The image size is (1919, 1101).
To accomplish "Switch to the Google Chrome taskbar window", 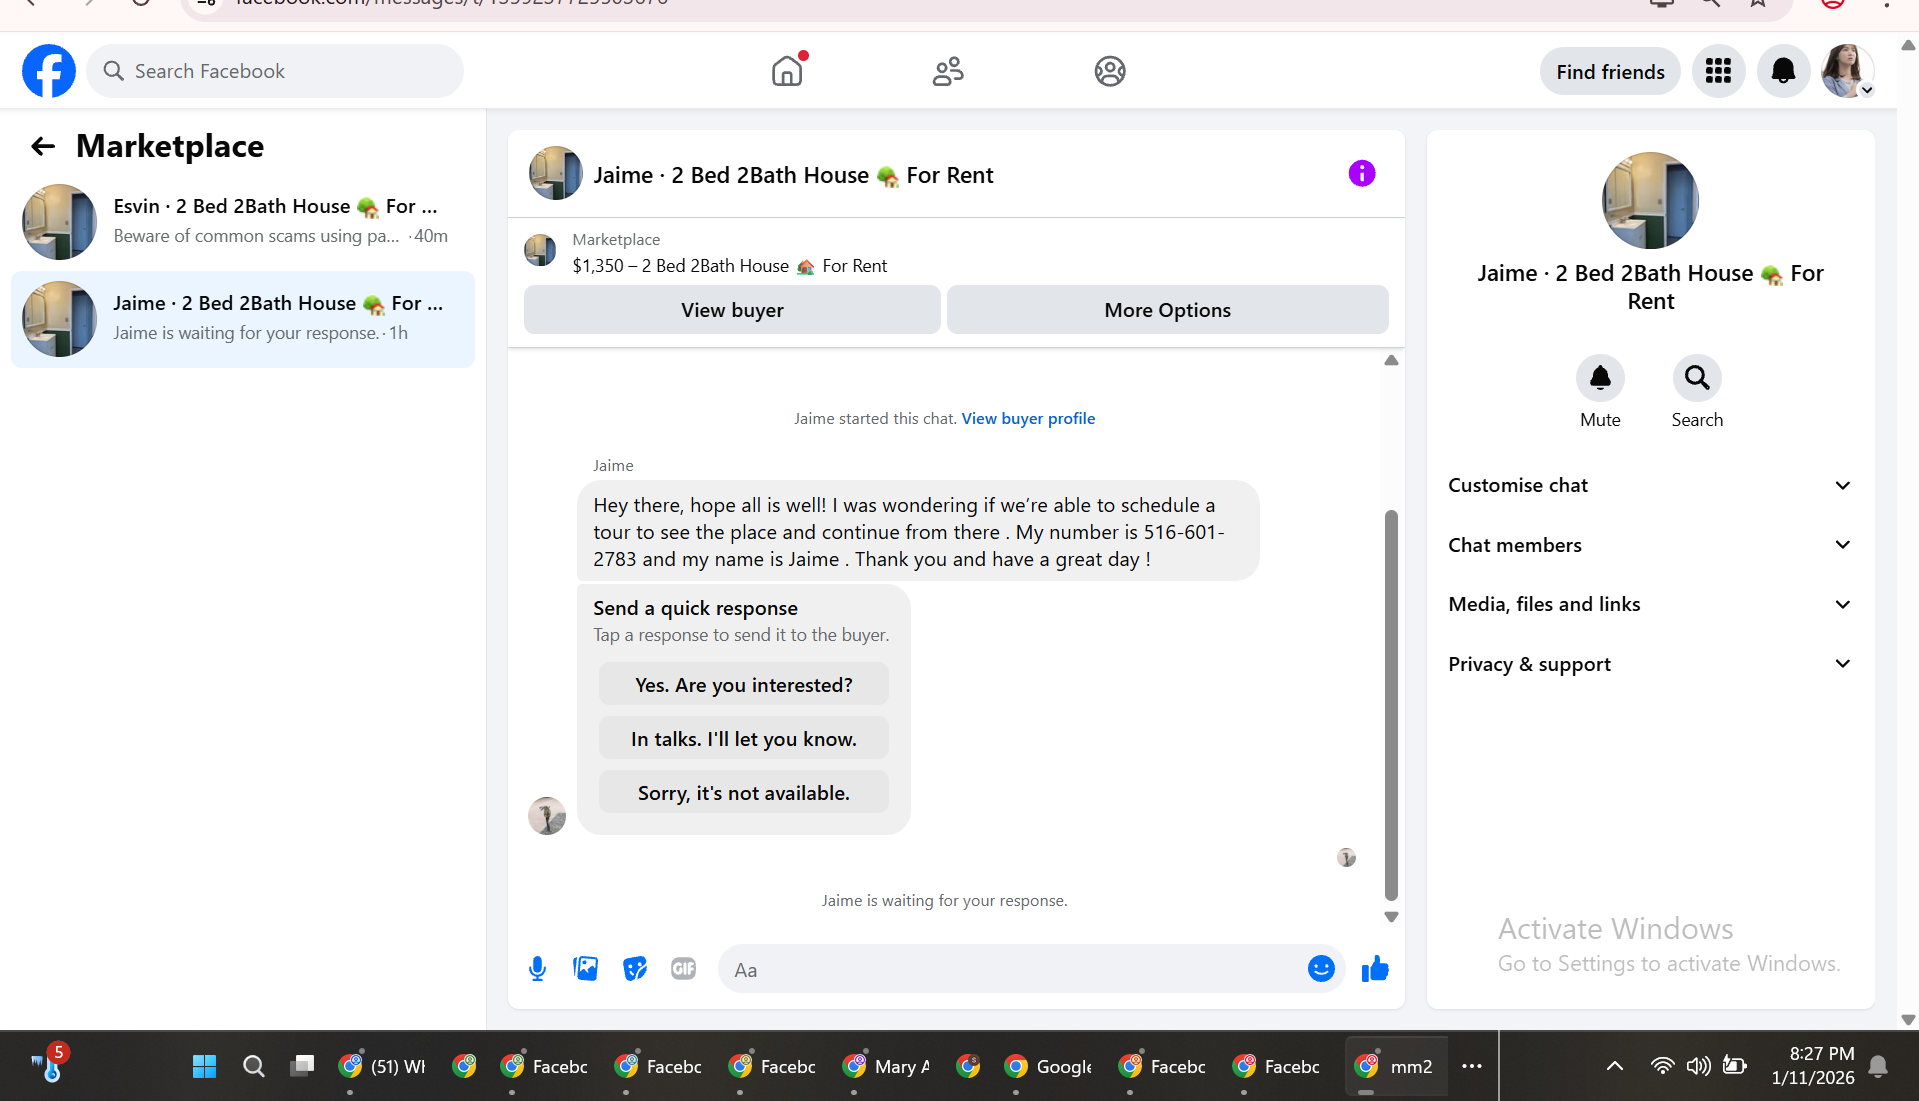I will (1049, 1066).
